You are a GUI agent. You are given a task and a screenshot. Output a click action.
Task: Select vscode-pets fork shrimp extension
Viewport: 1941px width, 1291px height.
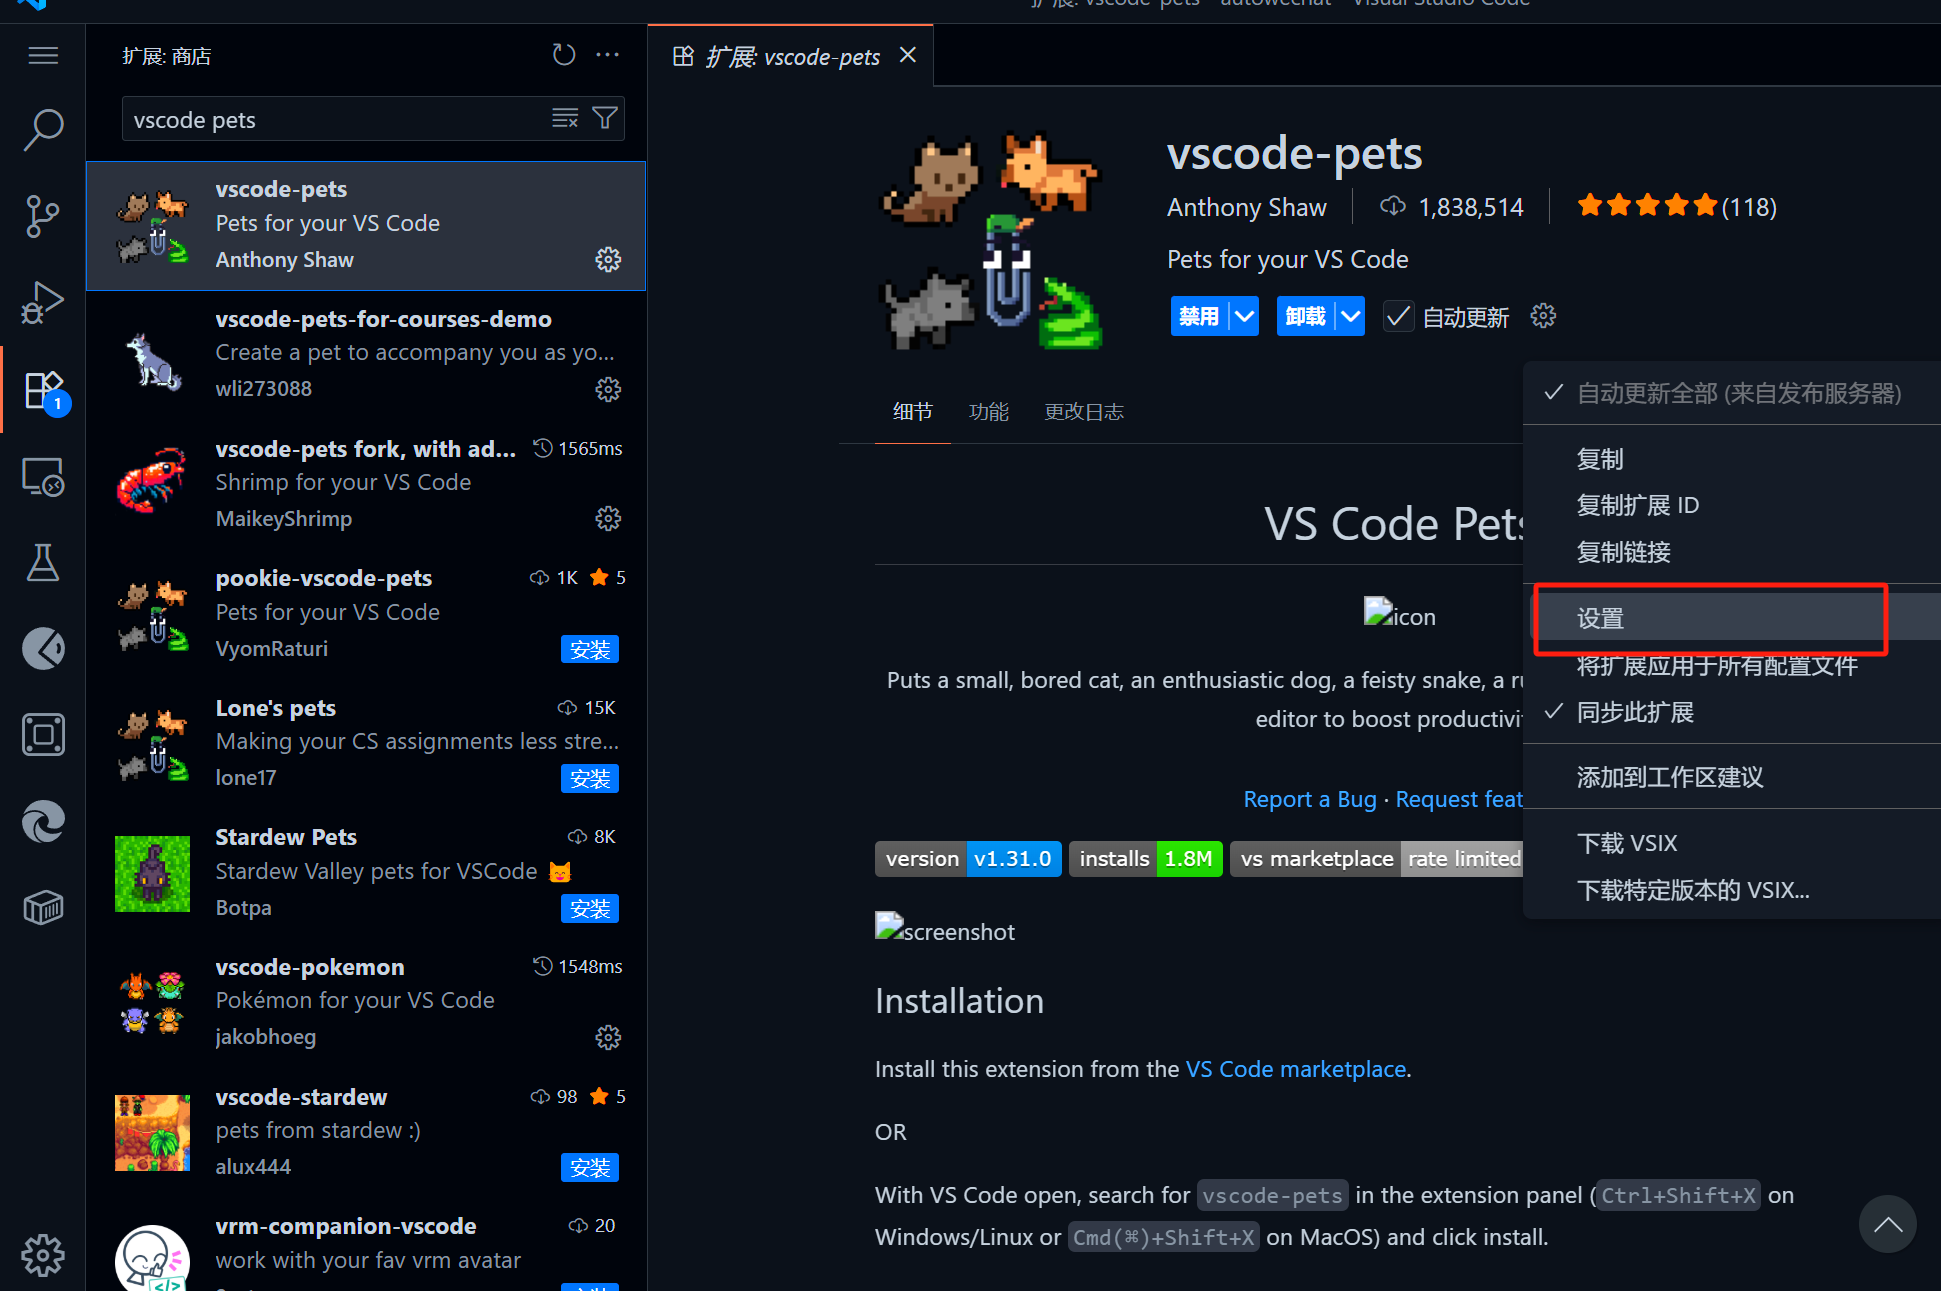pyautogui.click(x=366, y=485)
